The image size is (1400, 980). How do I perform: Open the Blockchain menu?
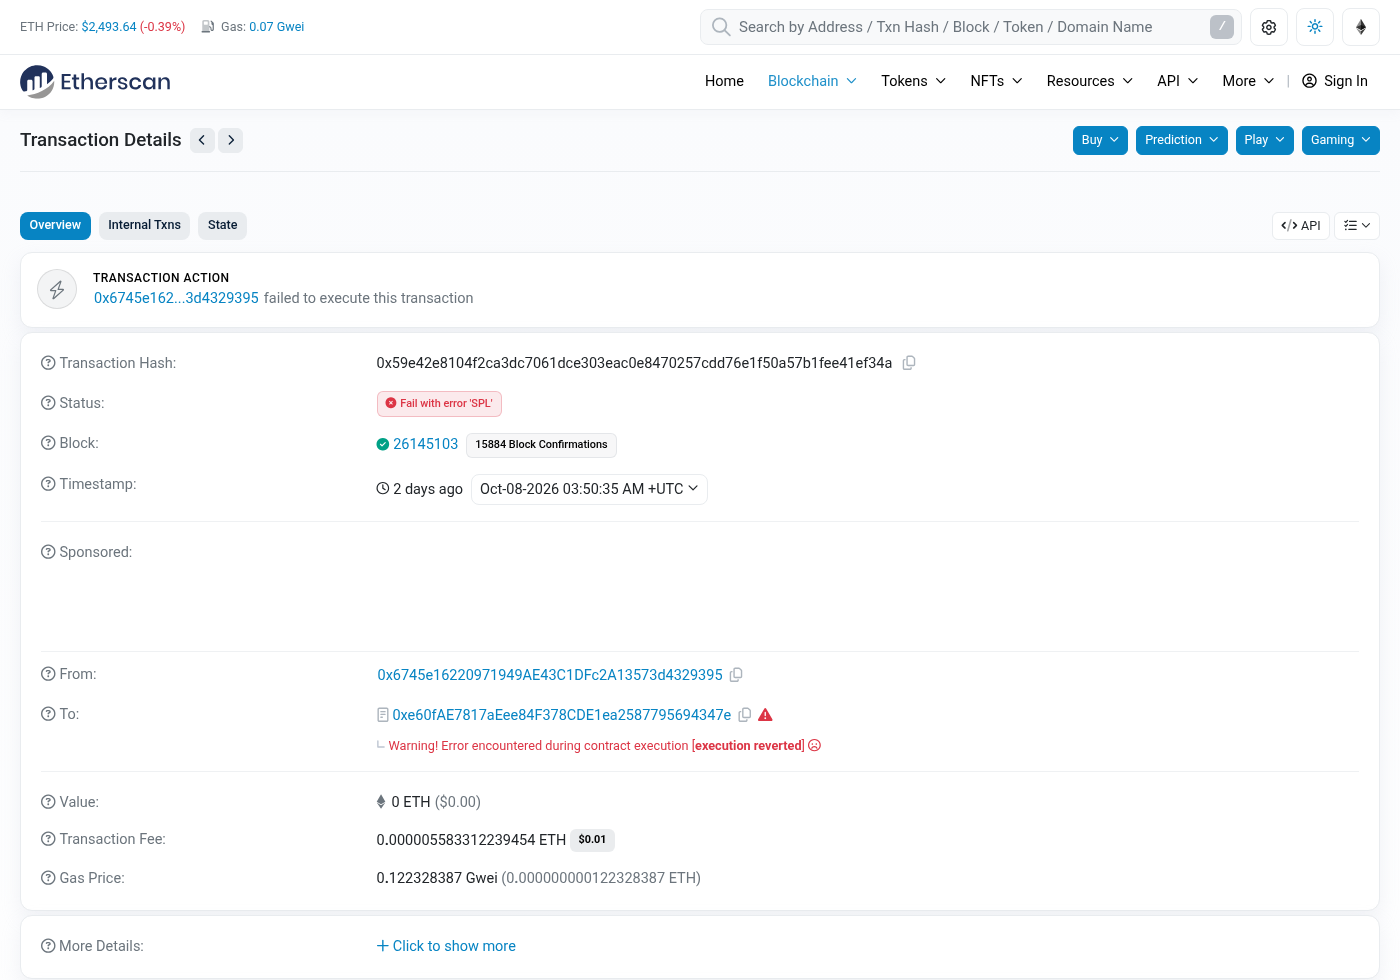[x=812, y=81]
